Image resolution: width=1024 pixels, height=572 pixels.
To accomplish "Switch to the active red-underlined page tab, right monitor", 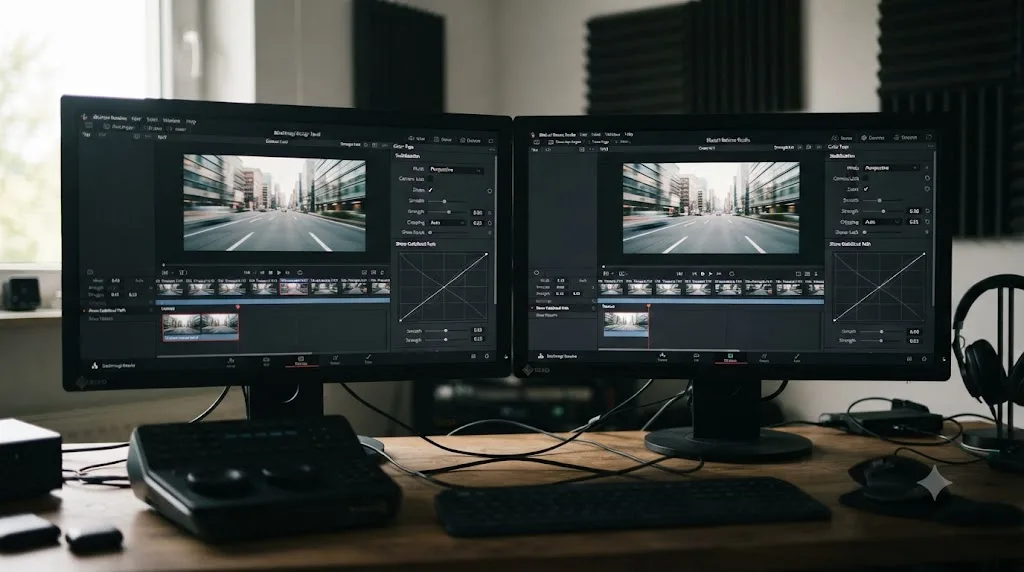I will click(x=730, y=358).
